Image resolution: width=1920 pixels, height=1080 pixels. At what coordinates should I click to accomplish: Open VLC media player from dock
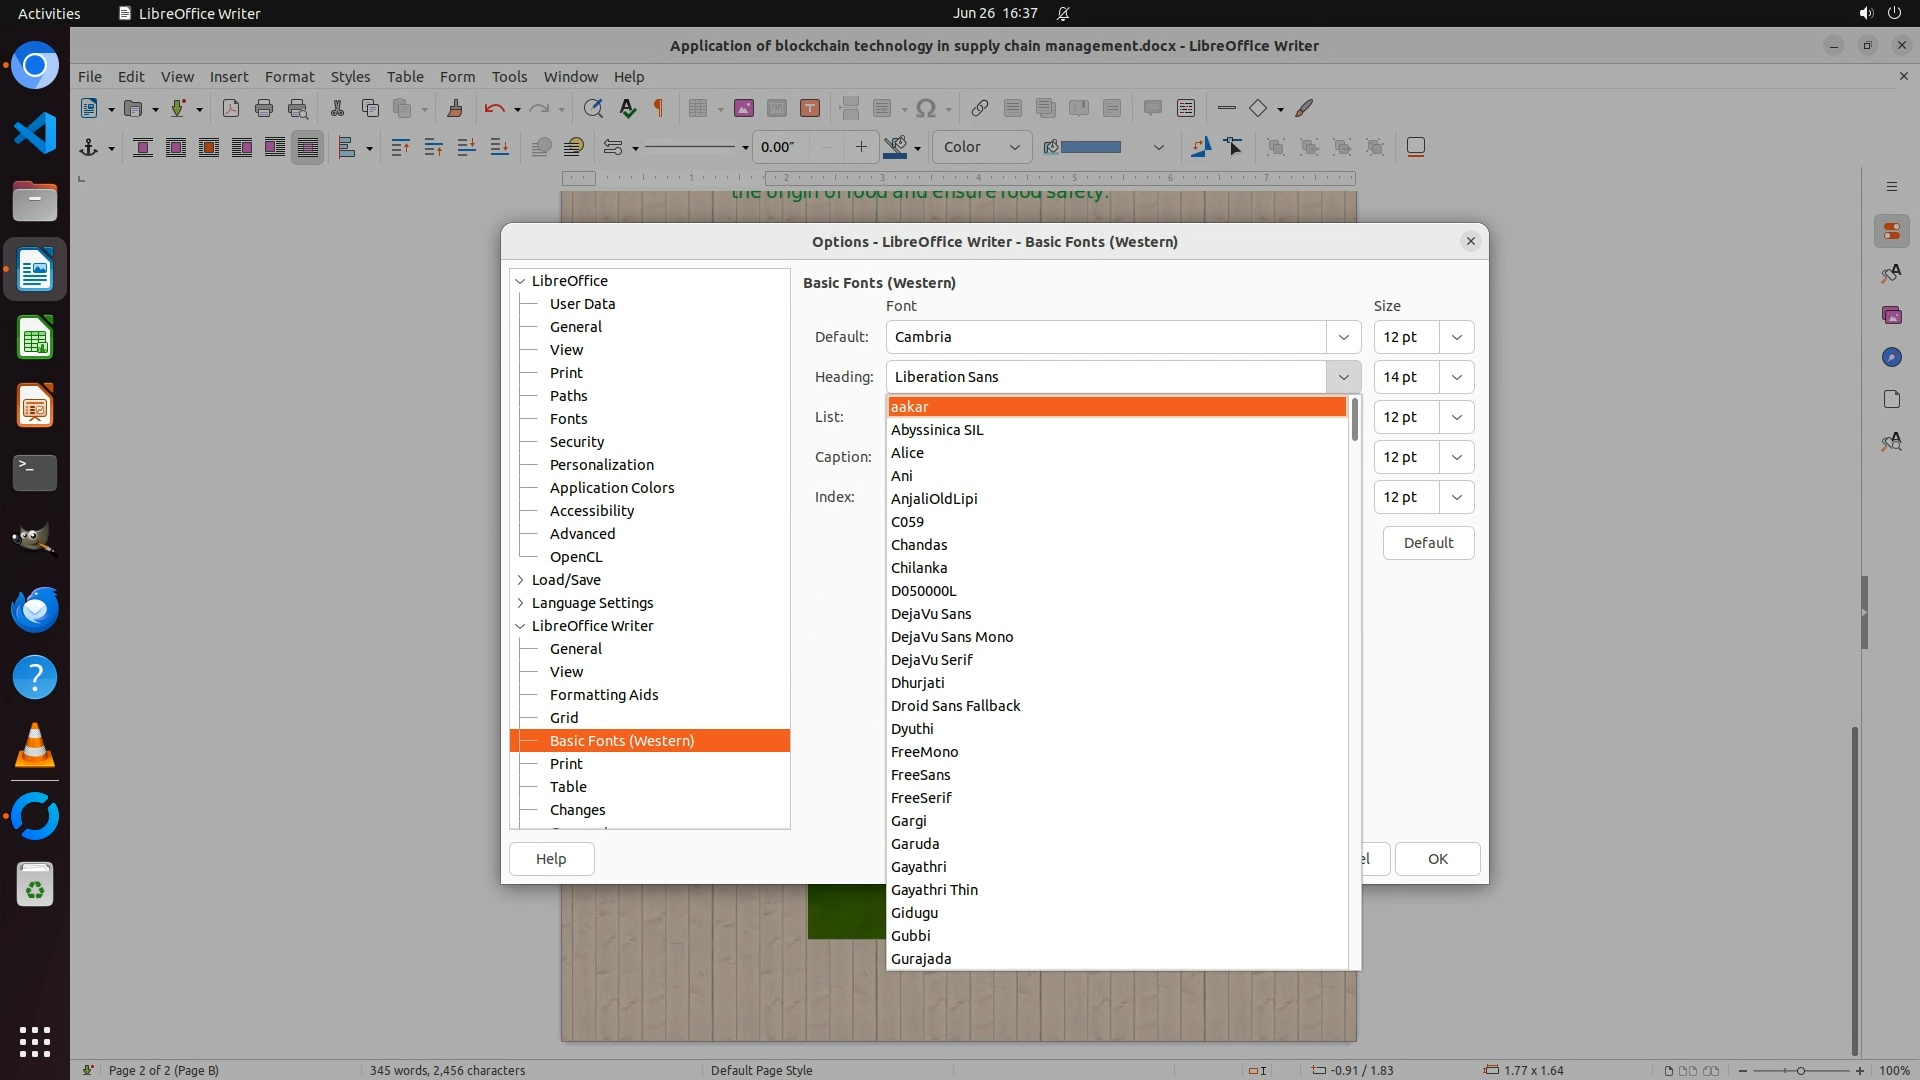coord(35,746)
